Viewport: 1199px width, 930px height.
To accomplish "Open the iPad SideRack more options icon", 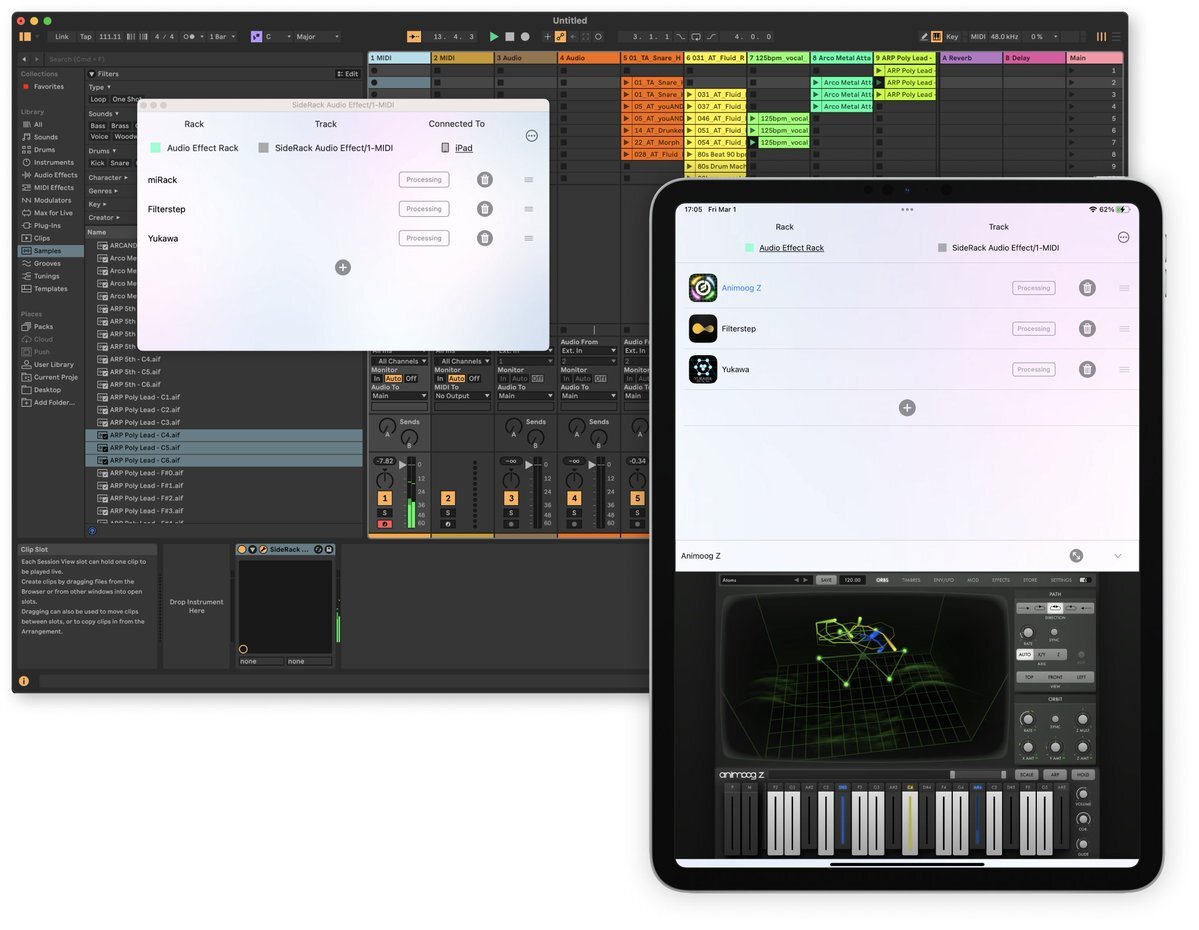I will [1123, 237].
